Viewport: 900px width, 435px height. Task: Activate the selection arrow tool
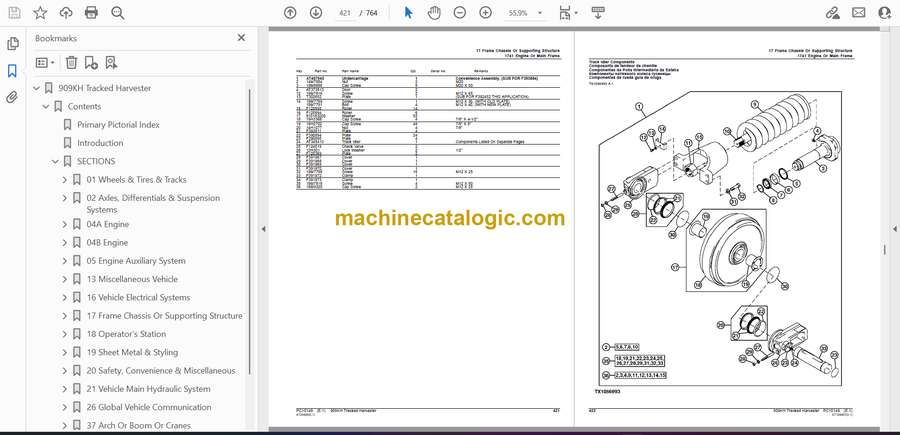tap(408, 13)
